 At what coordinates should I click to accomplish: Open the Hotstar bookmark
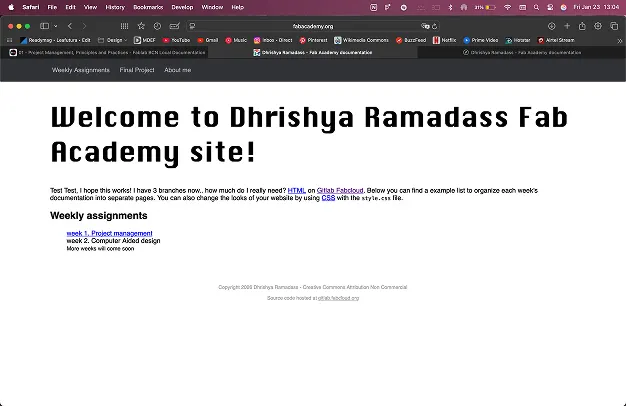point(518,40)
